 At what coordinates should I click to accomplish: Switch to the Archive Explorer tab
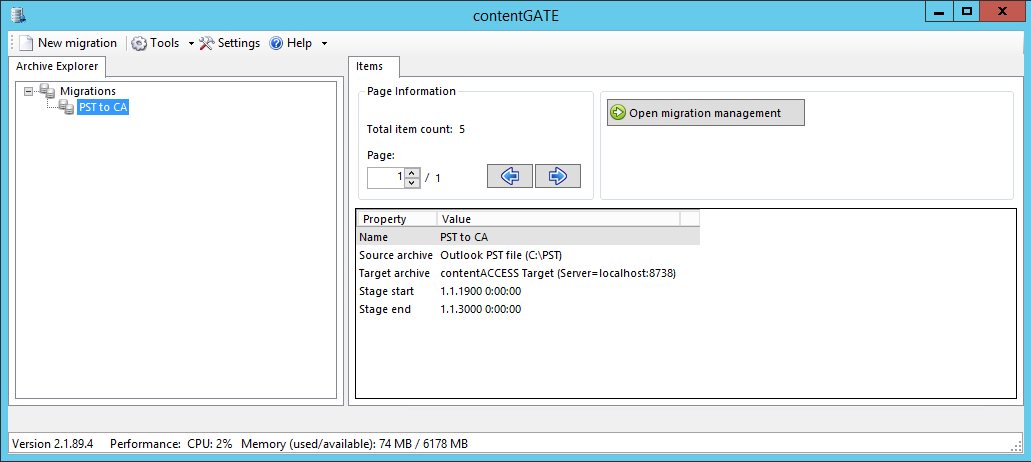tap(57, 66)
